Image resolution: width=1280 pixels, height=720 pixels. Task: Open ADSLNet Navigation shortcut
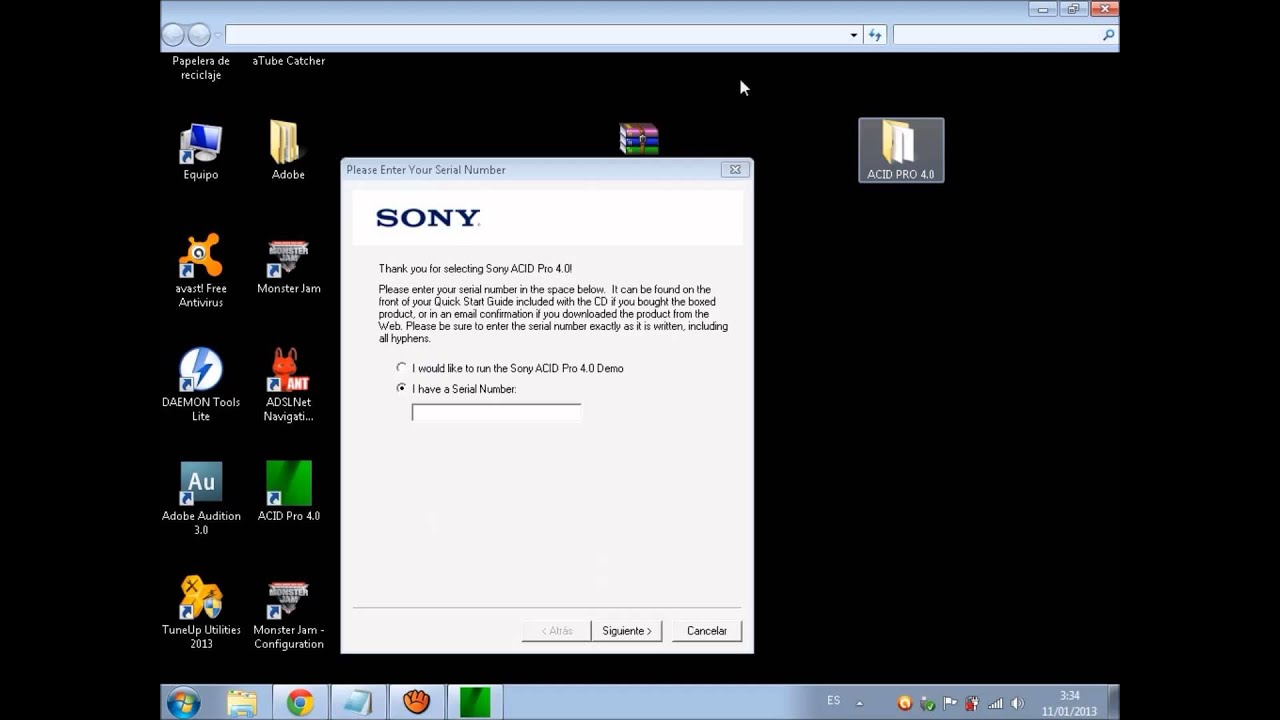[288, 384]
